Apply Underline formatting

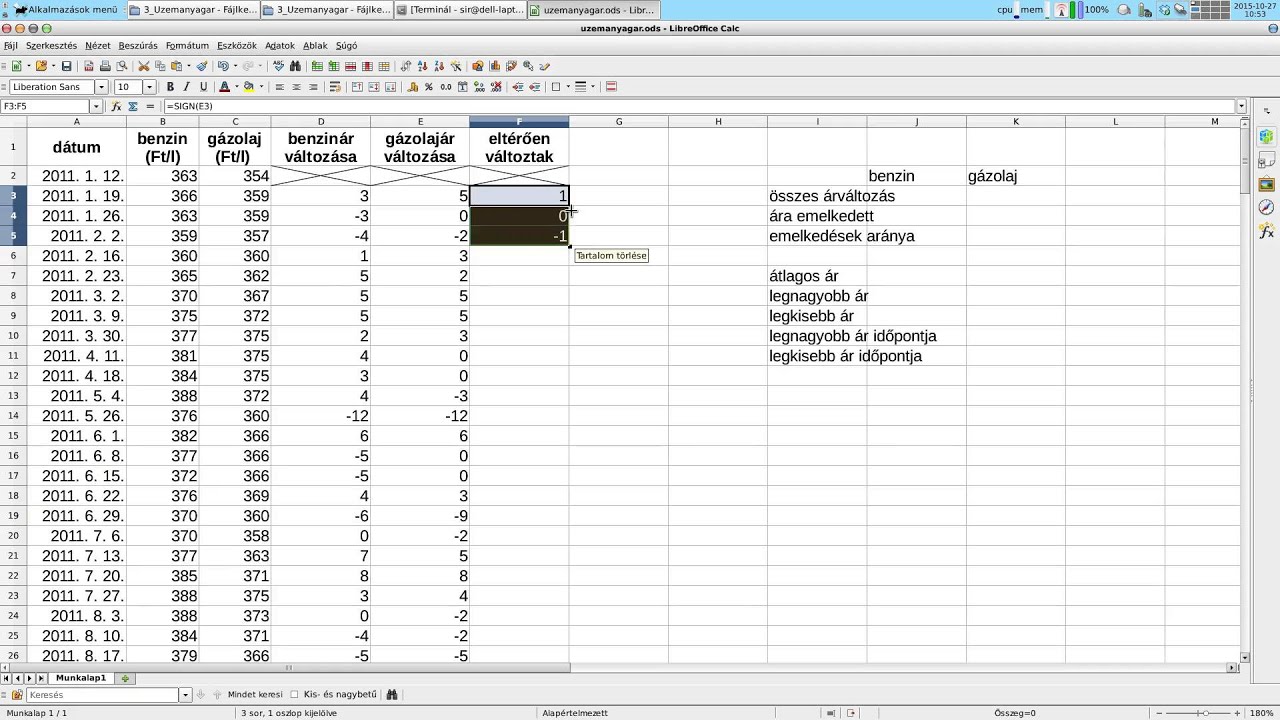click(x=203, y=87)
